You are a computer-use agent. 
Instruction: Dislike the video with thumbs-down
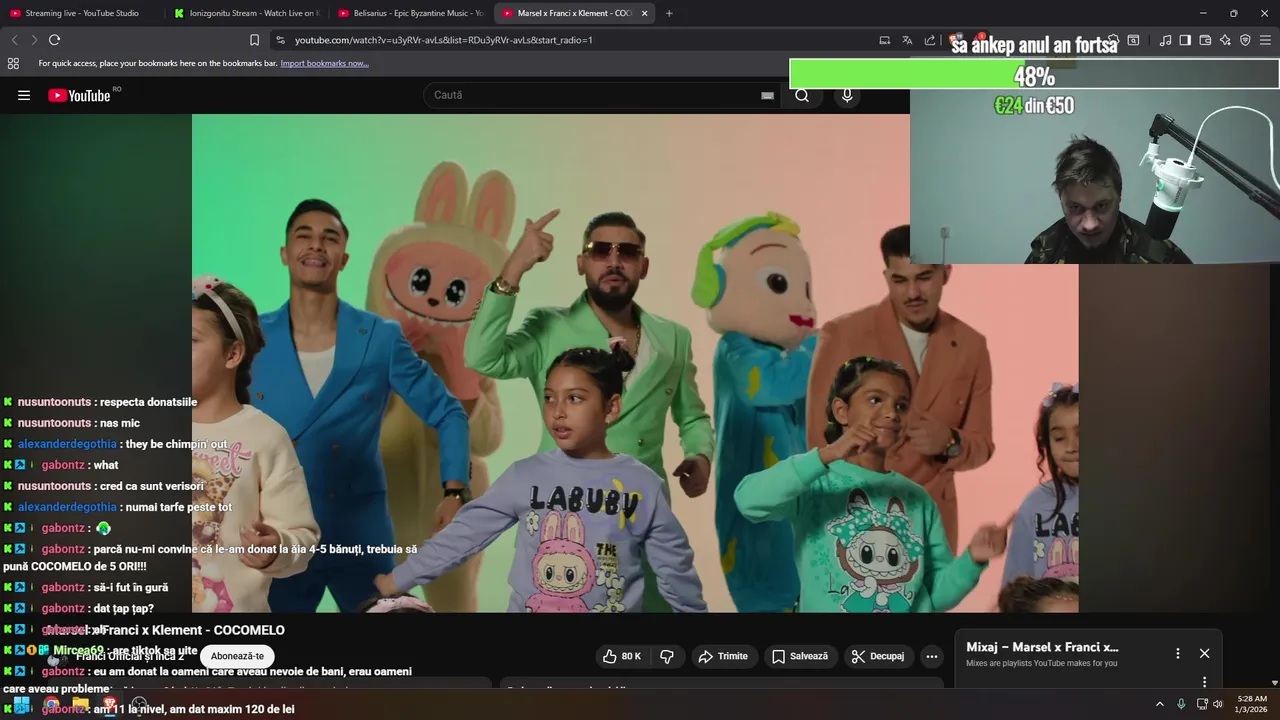[667, 656]
